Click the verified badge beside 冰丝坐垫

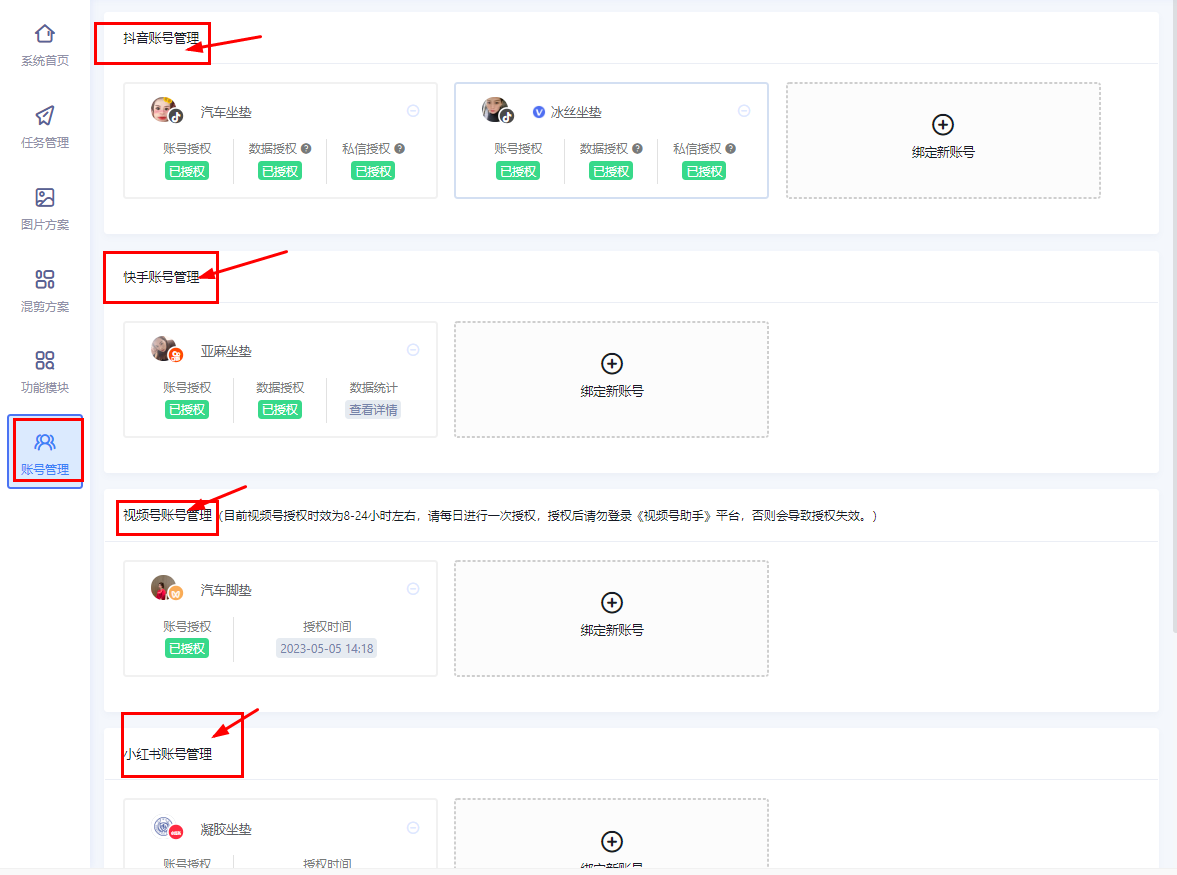pyautogui.click(x=538, y=112)
